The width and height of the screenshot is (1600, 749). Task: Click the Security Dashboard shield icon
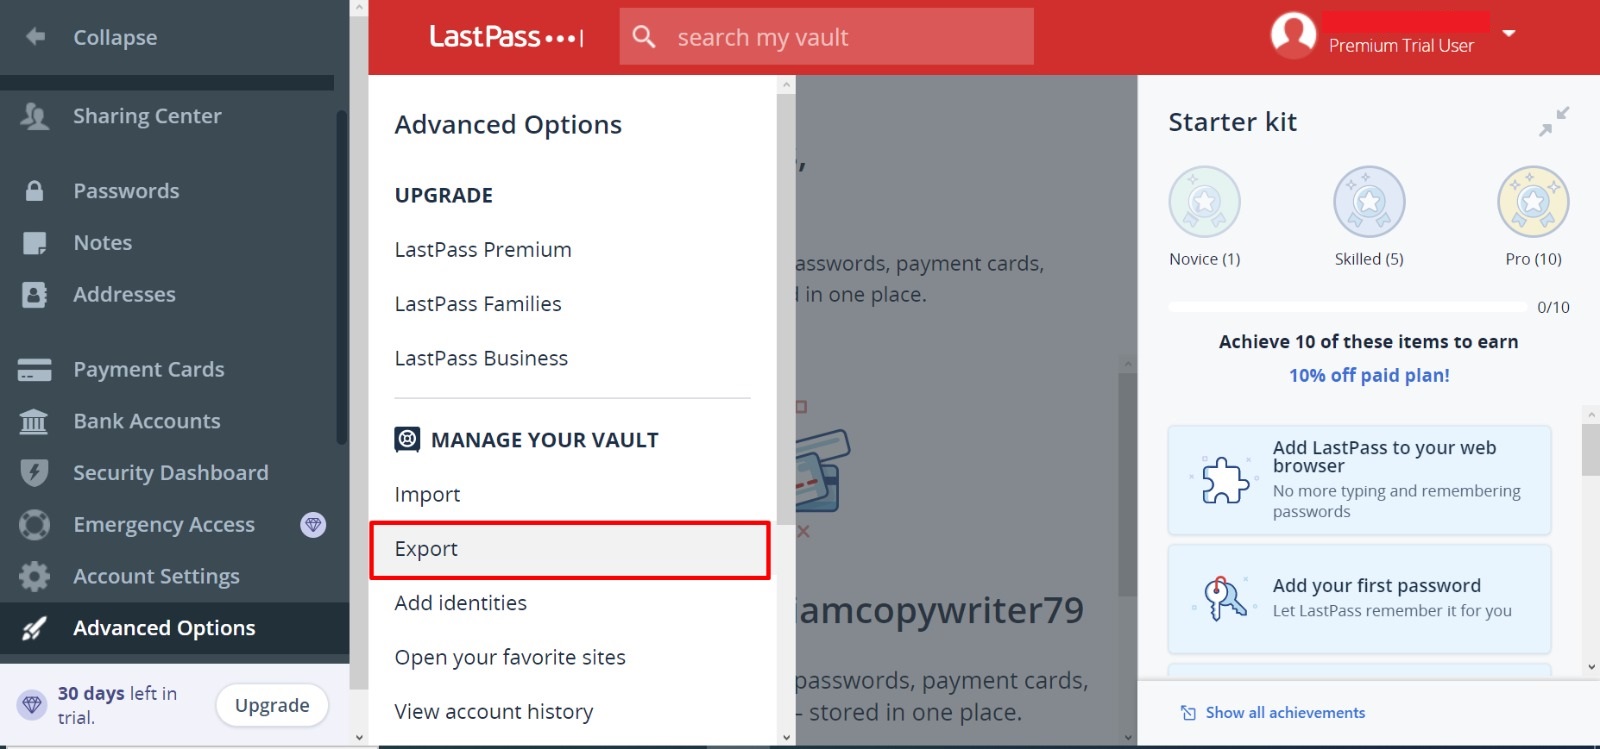pos(34,473)
